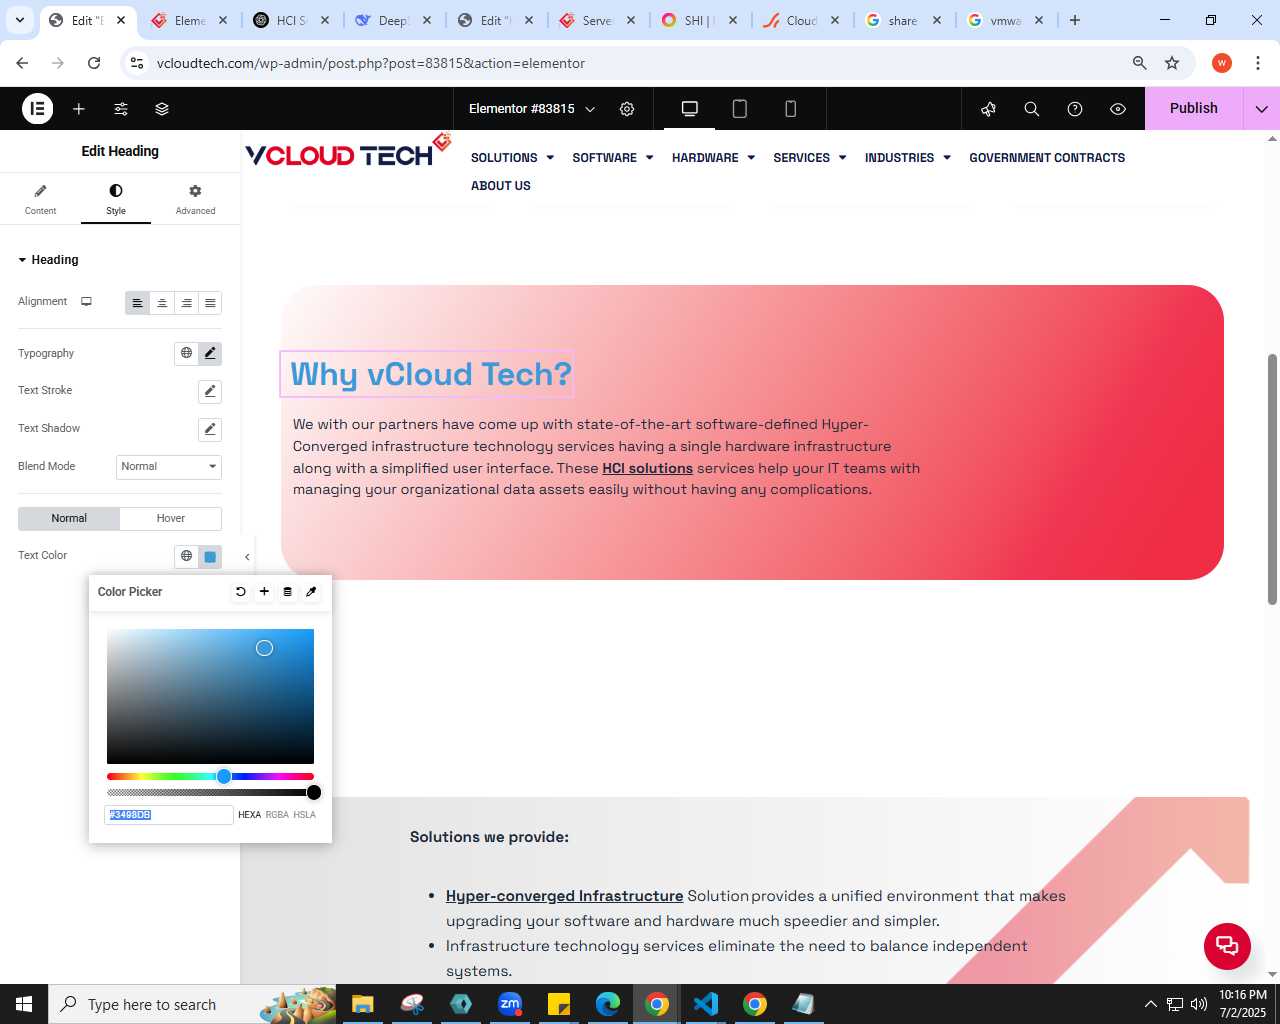Open page settings gear icon
The width and height of the screenshot is (1280, 1024).
(627, 109)
